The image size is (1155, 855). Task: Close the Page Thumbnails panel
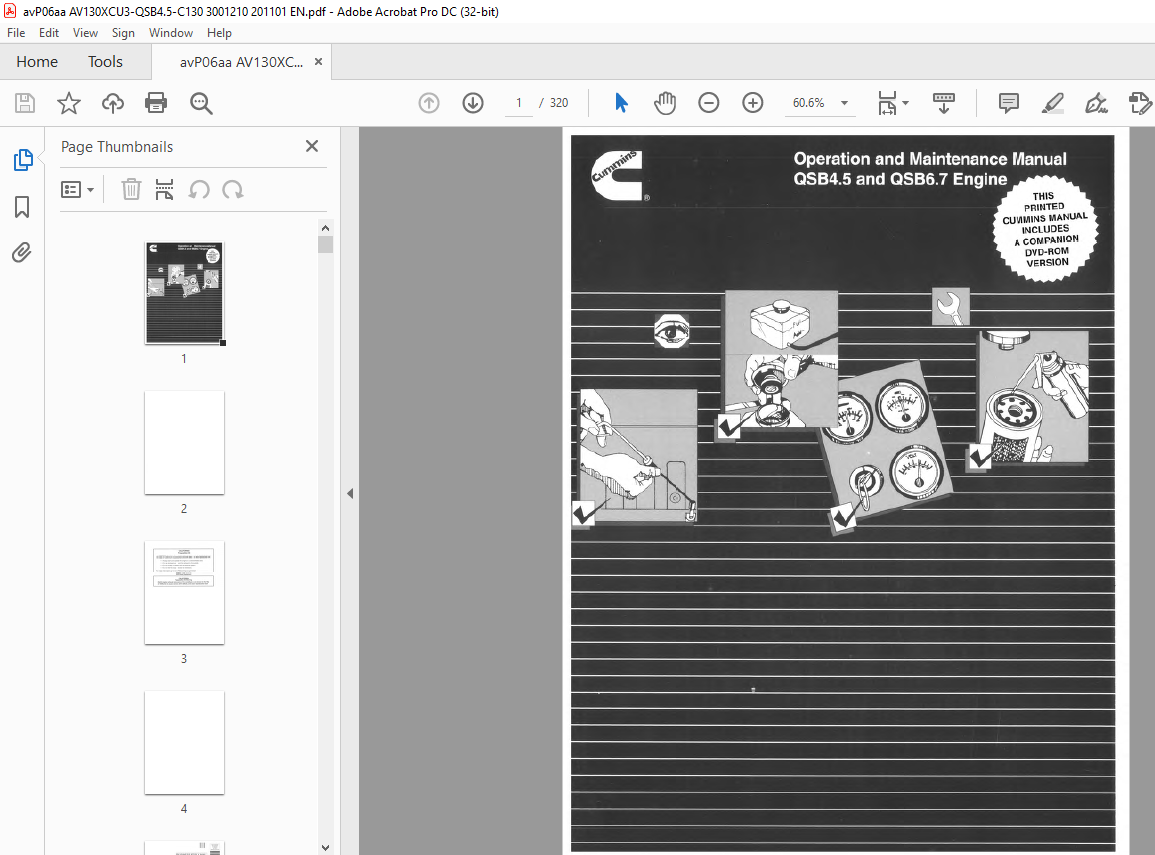(312, 147)
